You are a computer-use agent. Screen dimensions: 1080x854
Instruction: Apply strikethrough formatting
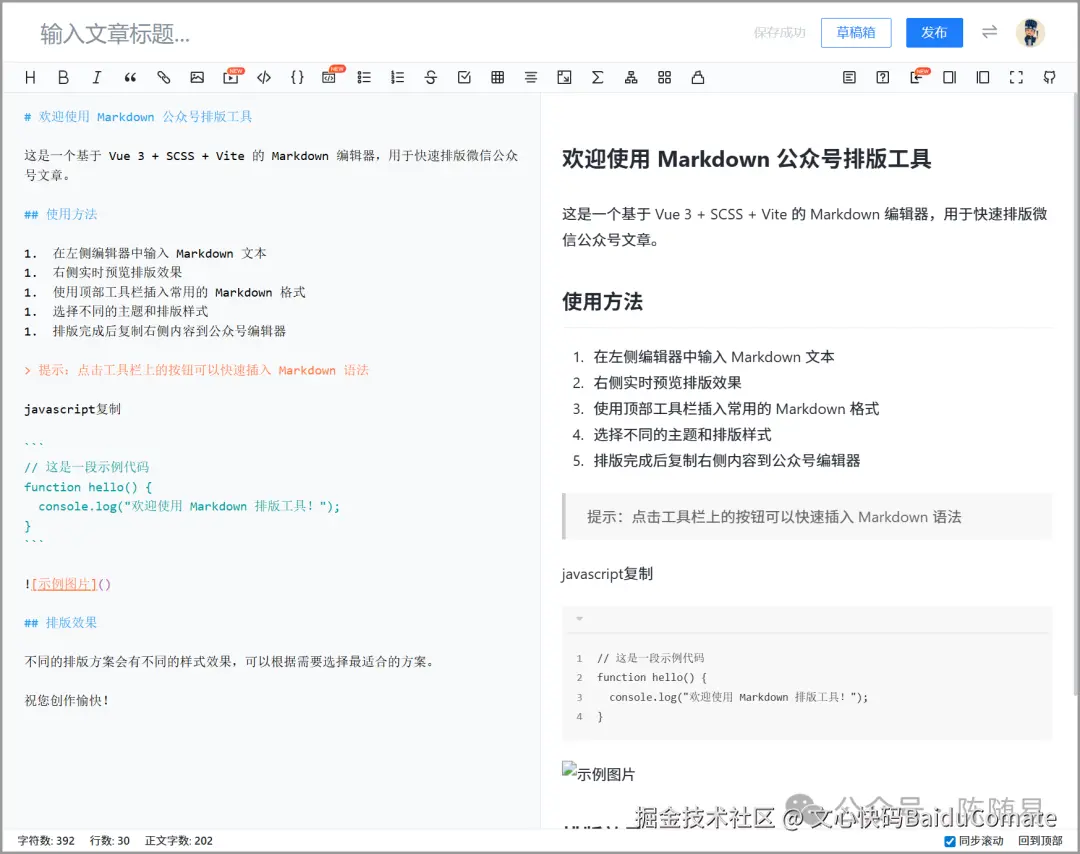point(431,78)
